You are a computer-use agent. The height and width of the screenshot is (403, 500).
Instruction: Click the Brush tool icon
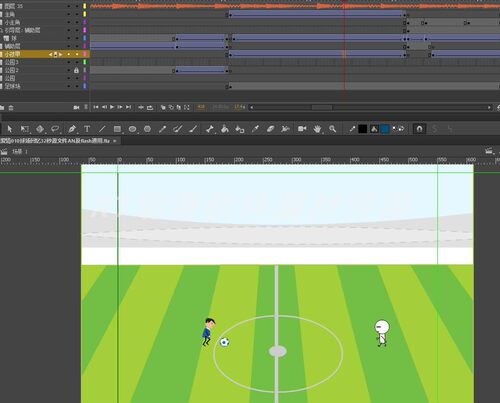[192, 129]
